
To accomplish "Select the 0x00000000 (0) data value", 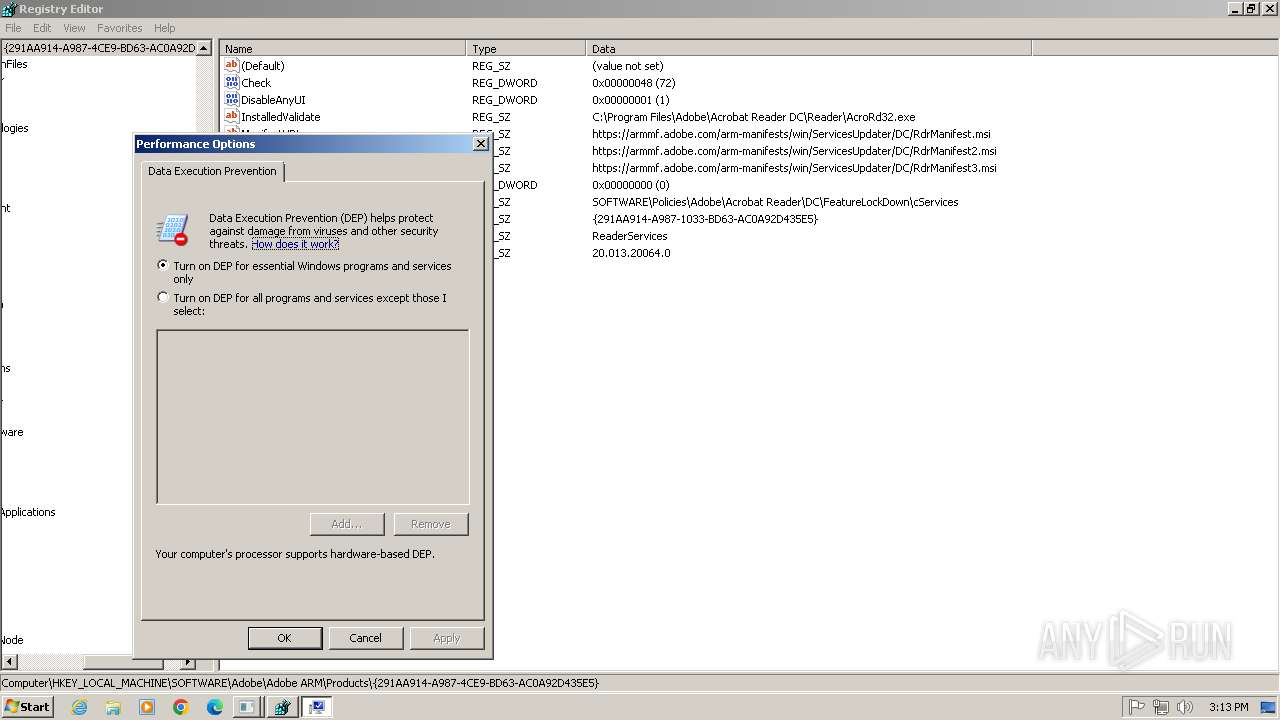I will [630, 185].
